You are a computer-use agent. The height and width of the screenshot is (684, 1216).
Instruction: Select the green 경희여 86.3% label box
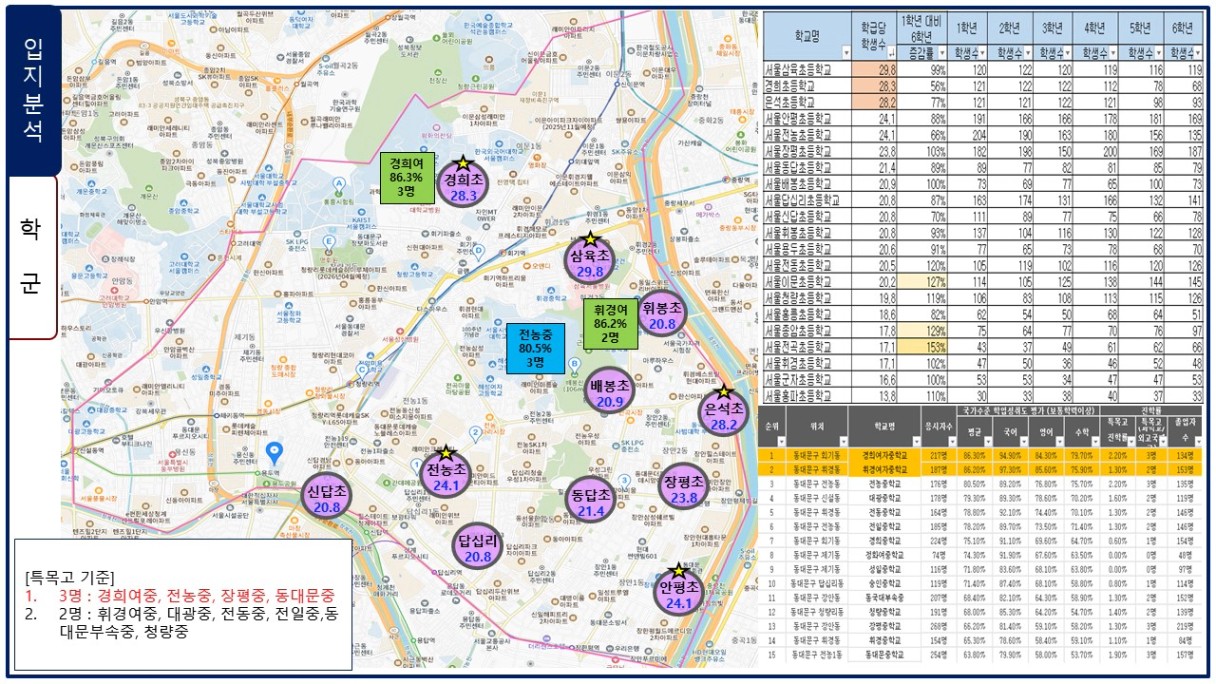pos(408,177)
